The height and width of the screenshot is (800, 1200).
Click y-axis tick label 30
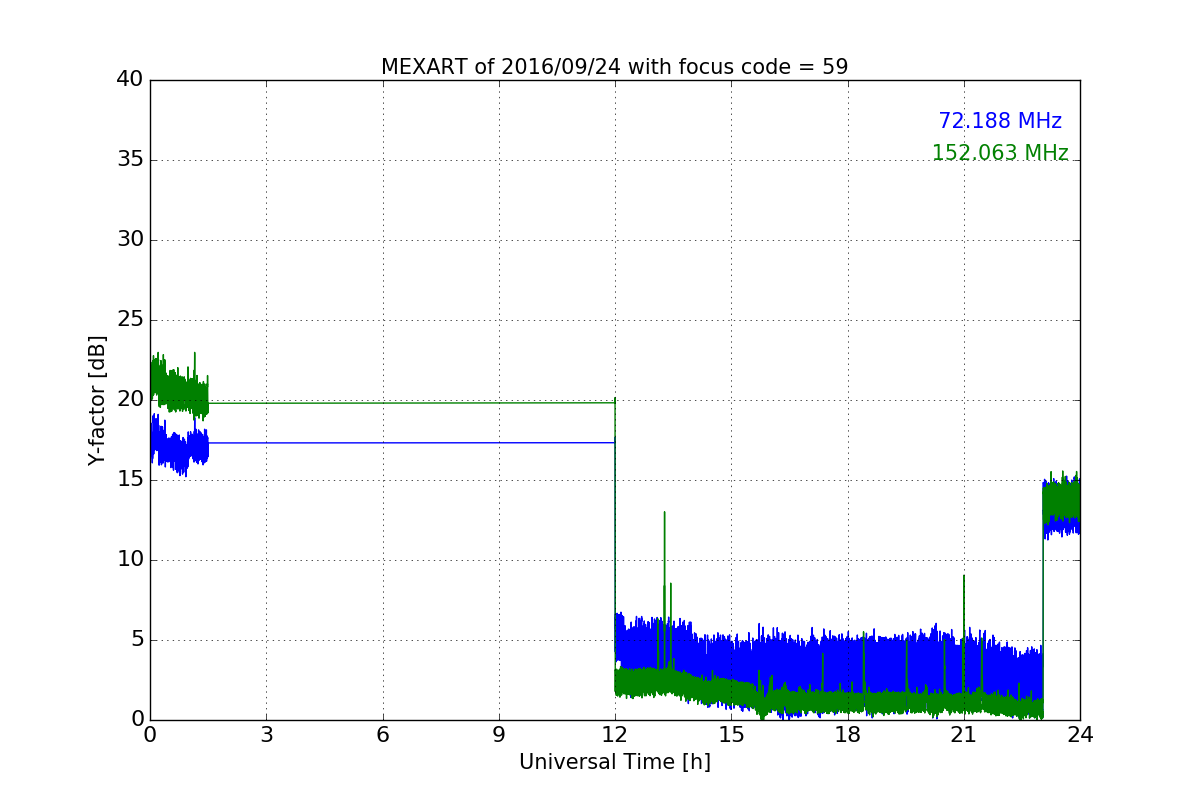(x=129, y=240)
